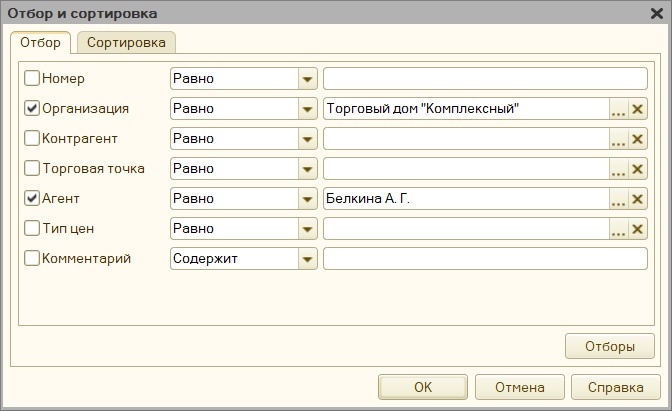
Task: Click ellipsis button in Контрагент row
Action: (619, 139)
